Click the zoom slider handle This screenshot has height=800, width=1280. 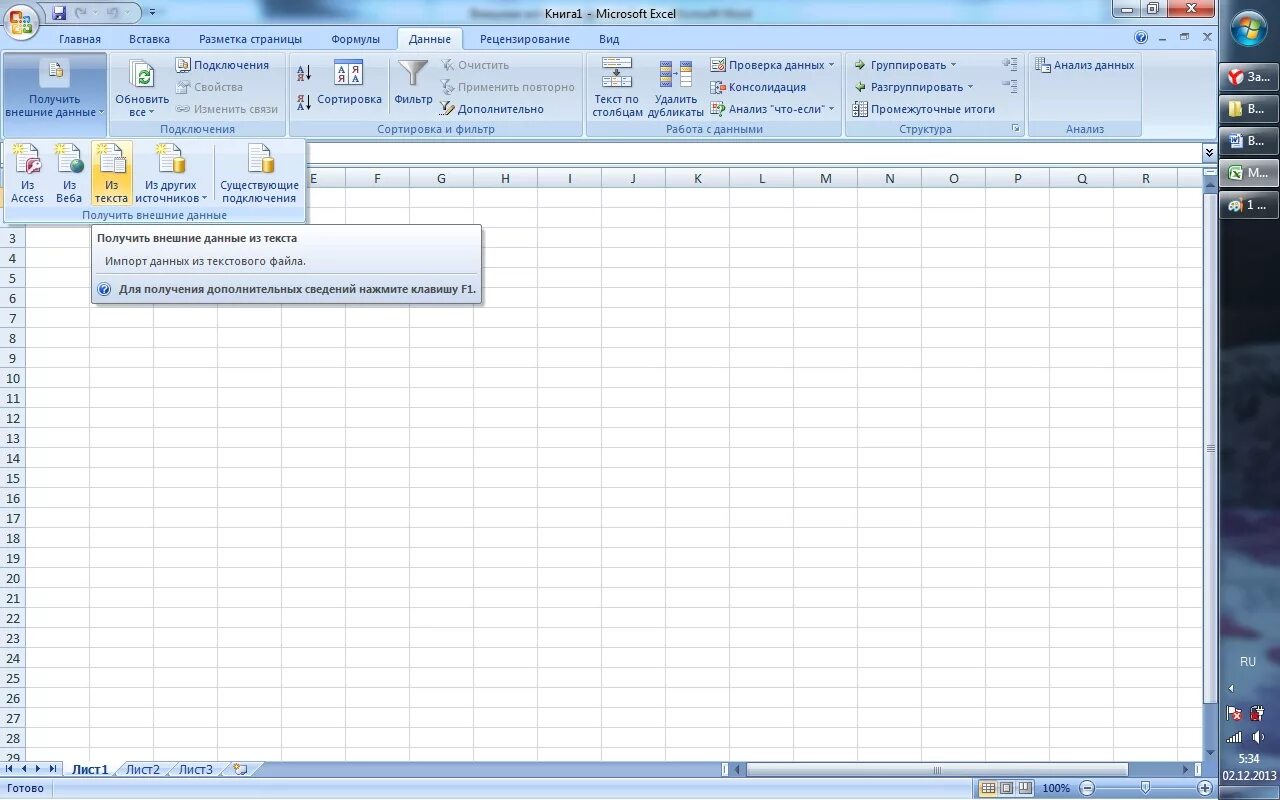[1145, 788]
